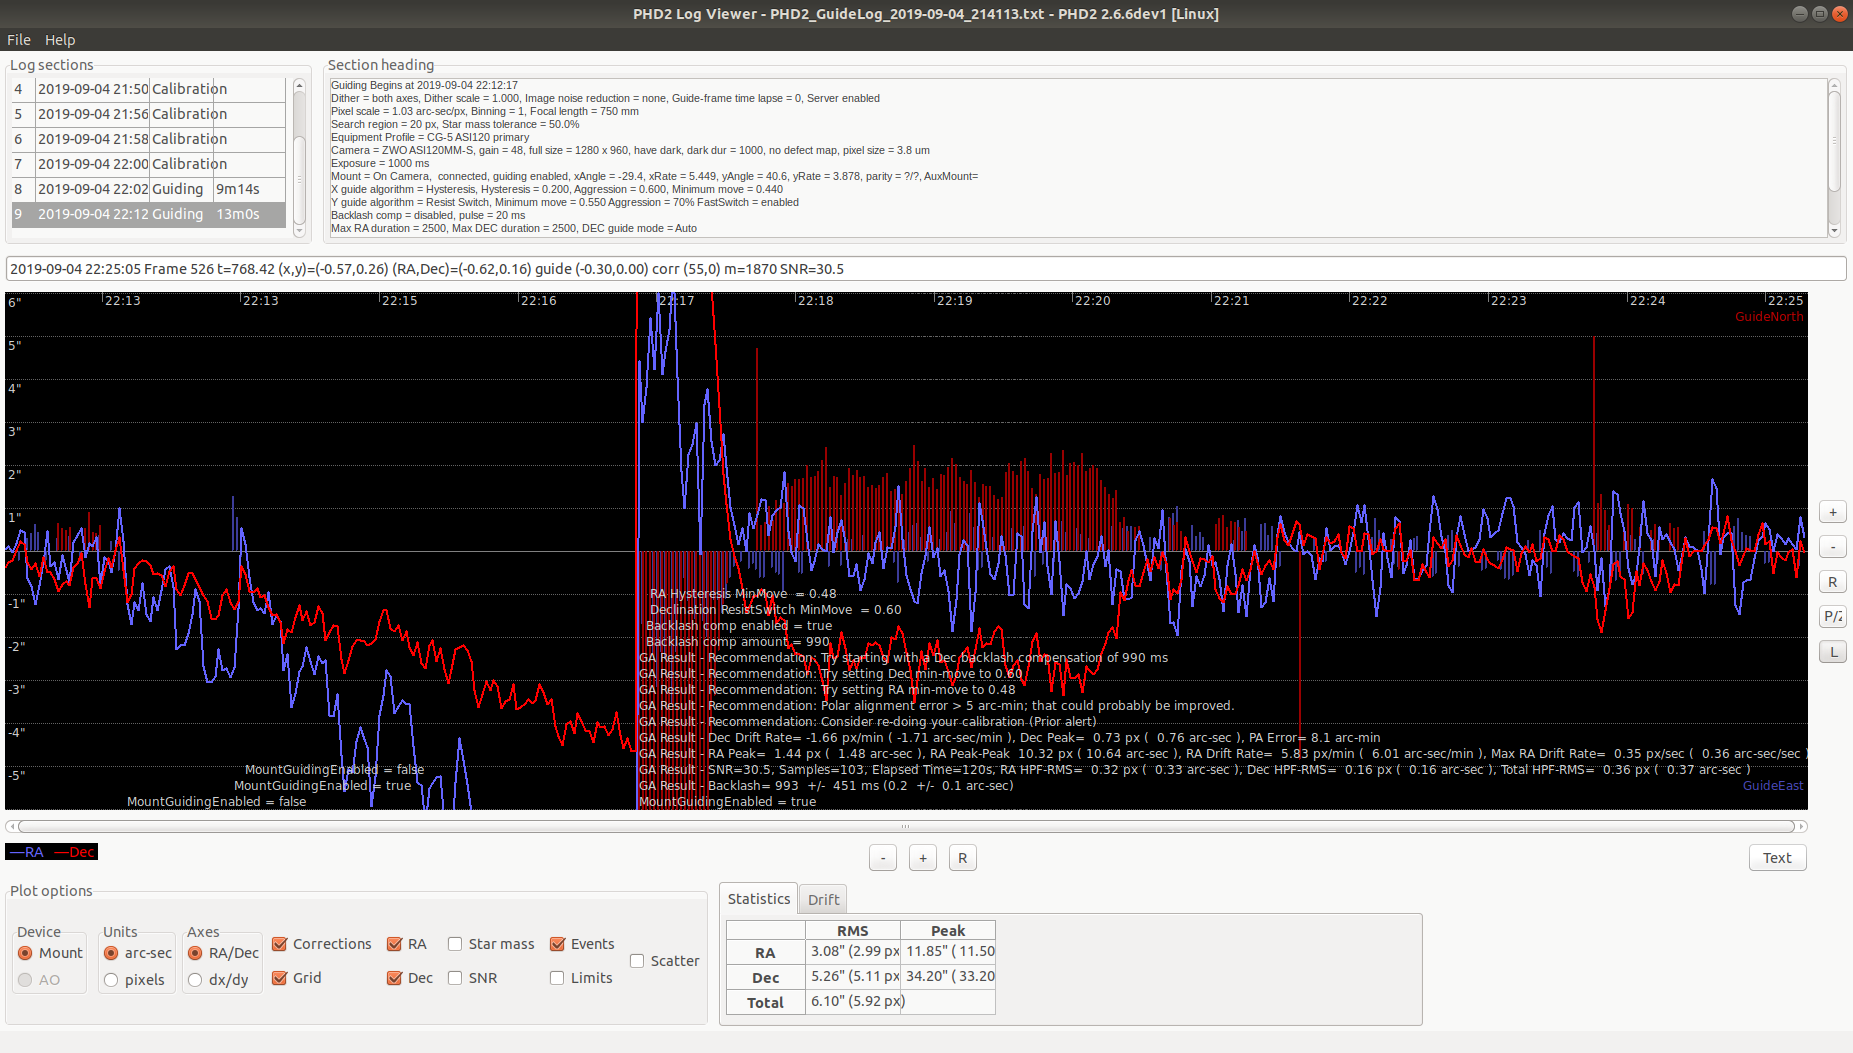Click section heading text scrollbar
This screenshot has height=1053, width=1853.
pyautogui.click(x=1834, y=141)
